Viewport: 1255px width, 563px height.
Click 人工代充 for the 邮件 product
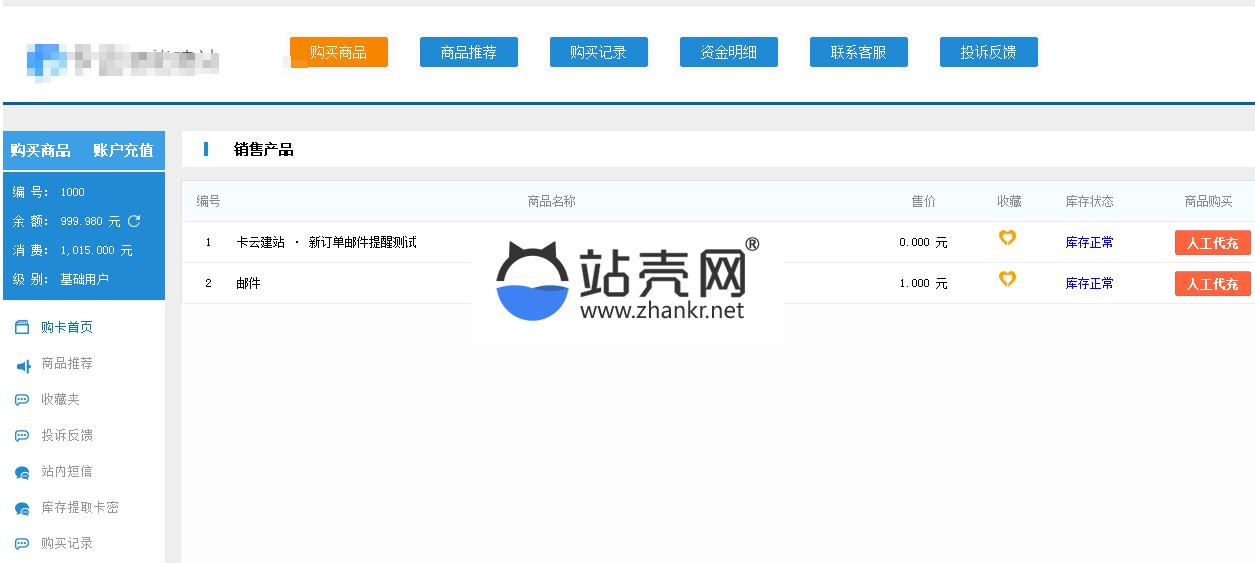coord(1212,284)
